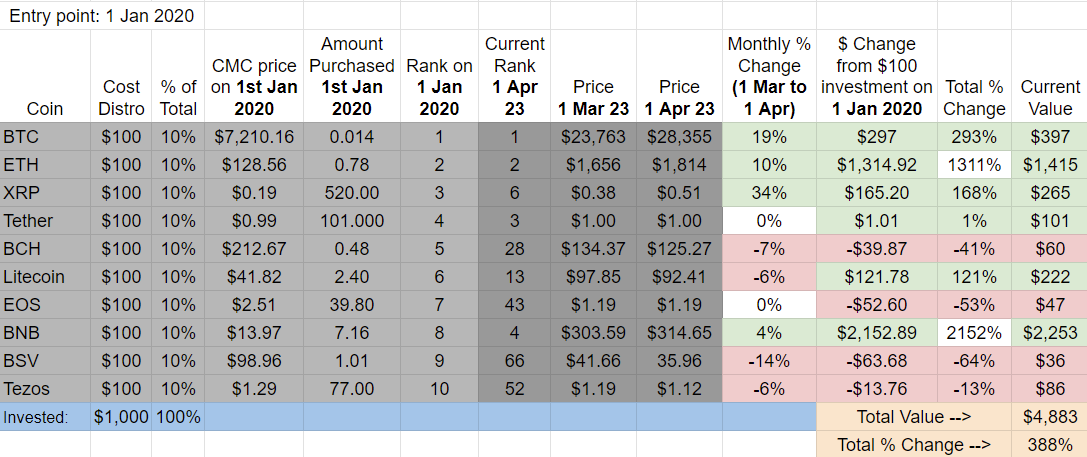
Task: Select the 'Cost Distro' column header
Action: click(x=121, y=76)
